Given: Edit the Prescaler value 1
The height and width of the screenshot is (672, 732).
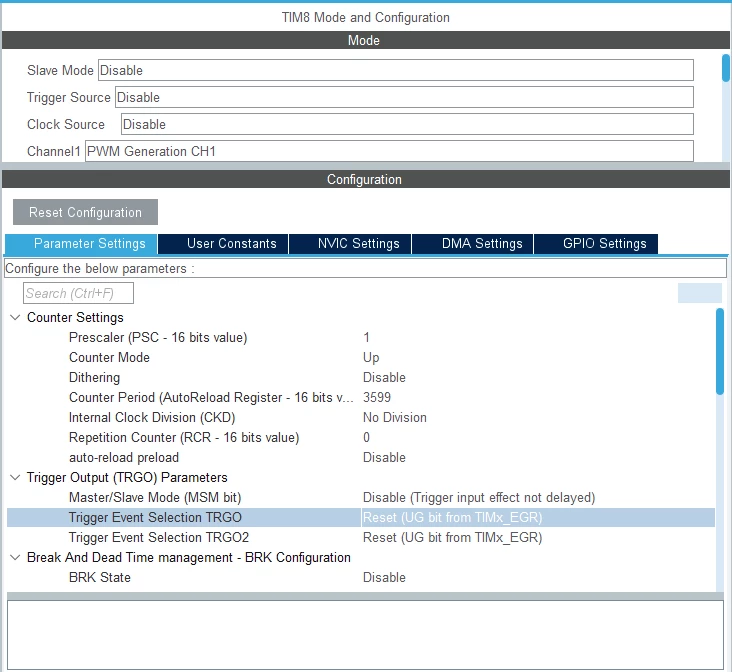Looking at the screenshot, I should coord(538,337).
